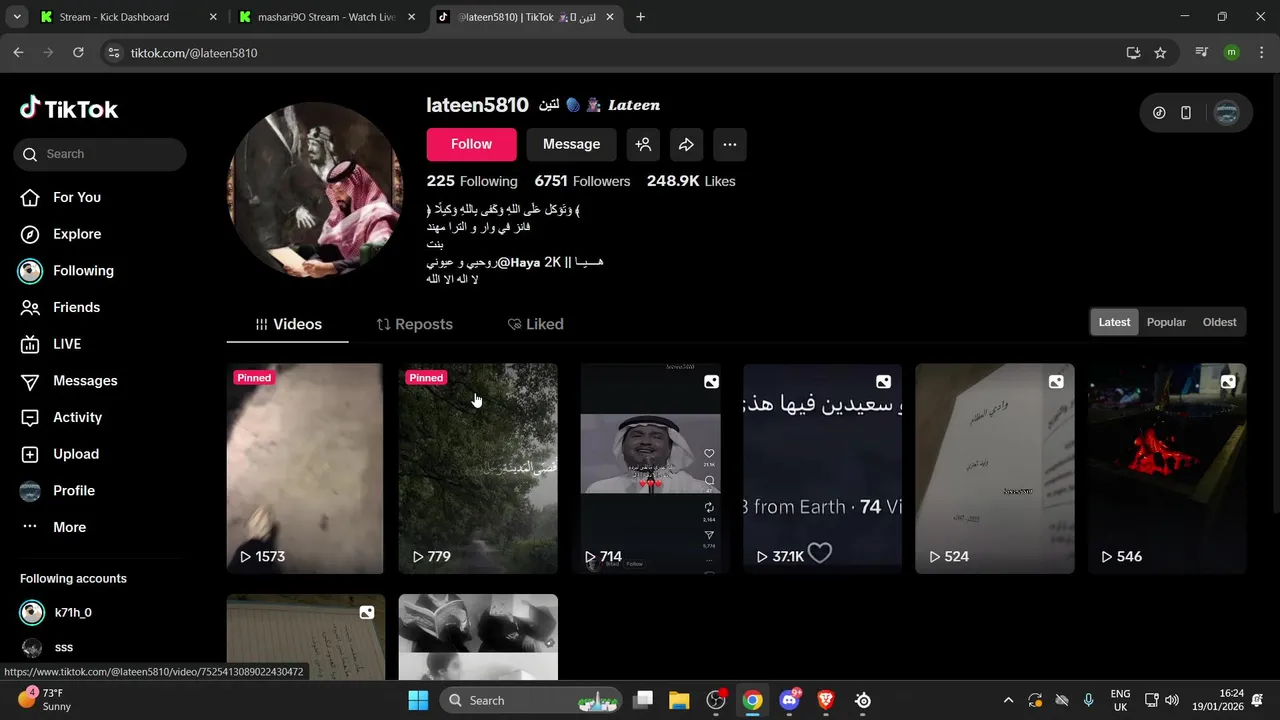Click the 248.9K Likes count
This screenshot has width=1280, height=720.
tap(691, 181)
